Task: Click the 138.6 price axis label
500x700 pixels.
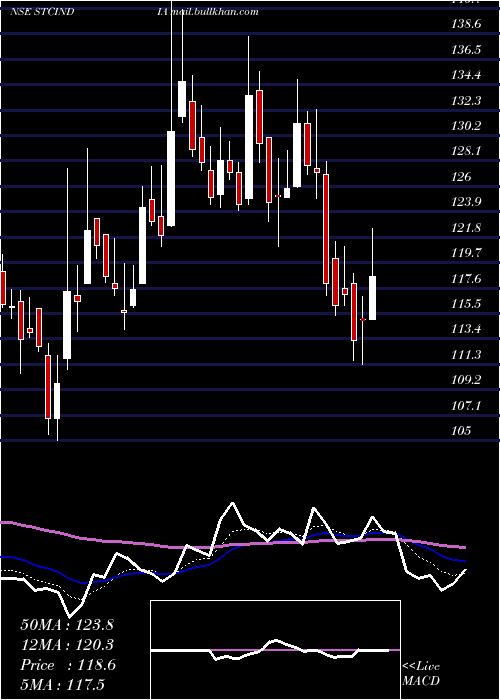Action: (467, 24)
